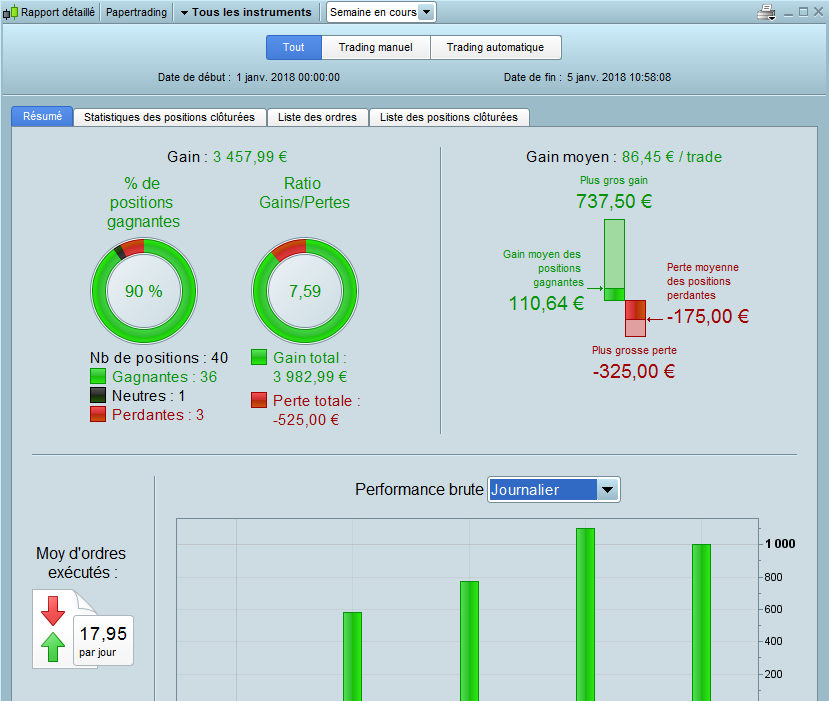This screenshot has height=701, width=829.
Task: Click the Perdantes : 3 text
Action: coord(158,415)
